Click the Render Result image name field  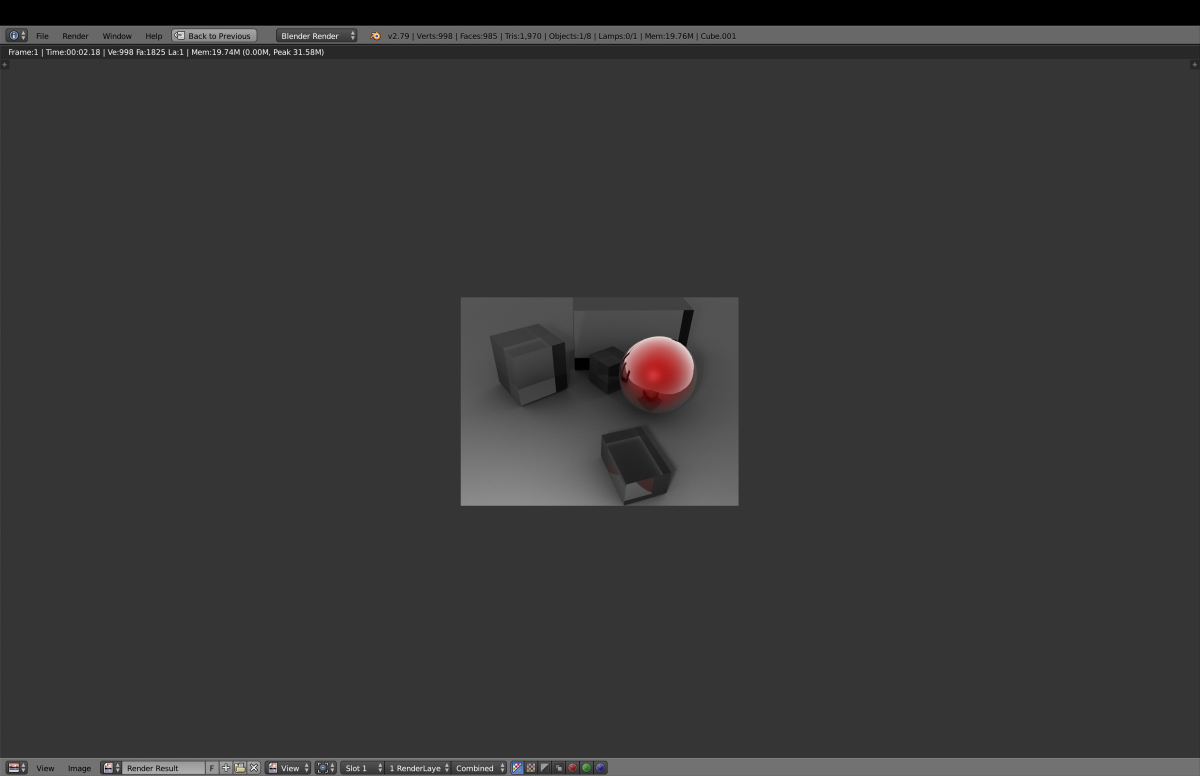pyautogui.click(x=163, y=768)
